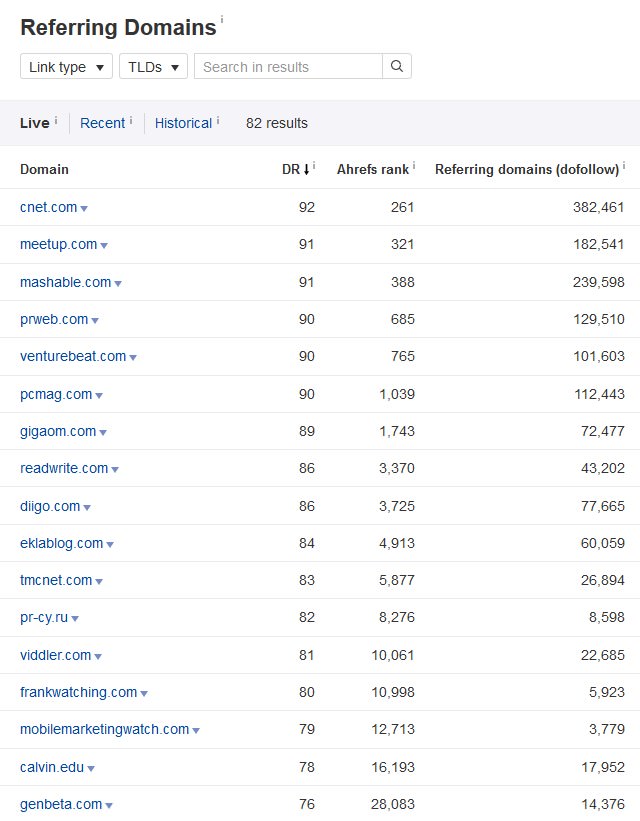640x821 pixels.
Task: Expand the mobilemarketingwatch.com dropdown arrow
Action: [x=196, y=731]
